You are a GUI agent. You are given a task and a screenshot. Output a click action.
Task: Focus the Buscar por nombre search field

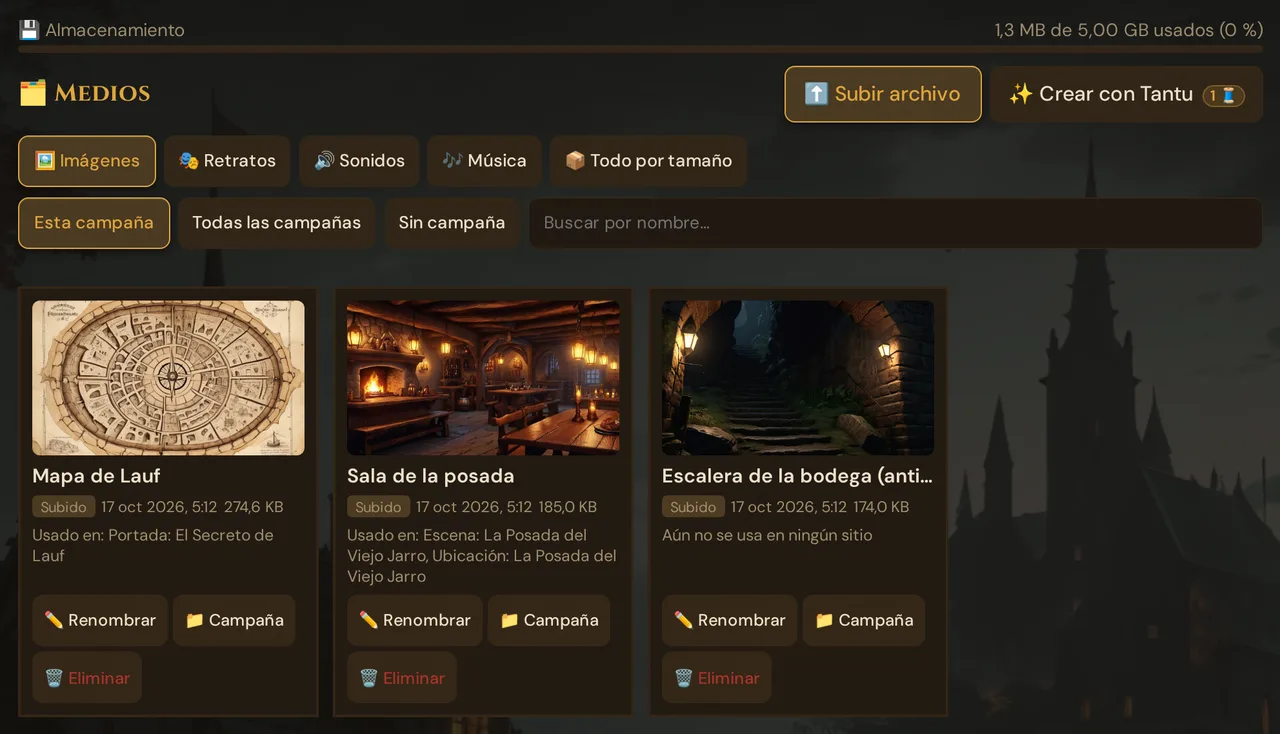[x=895, y=223]
